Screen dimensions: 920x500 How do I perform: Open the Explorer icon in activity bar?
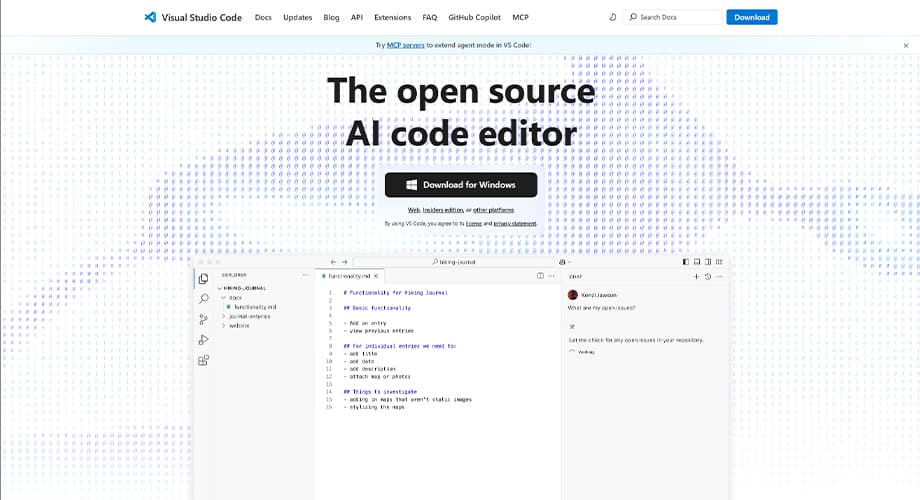pyautogui.click(x=203, y=279)
